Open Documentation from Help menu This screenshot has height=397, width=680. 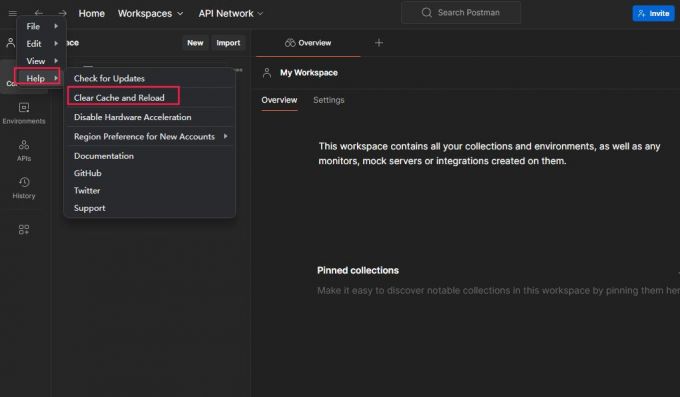(150, 156)
